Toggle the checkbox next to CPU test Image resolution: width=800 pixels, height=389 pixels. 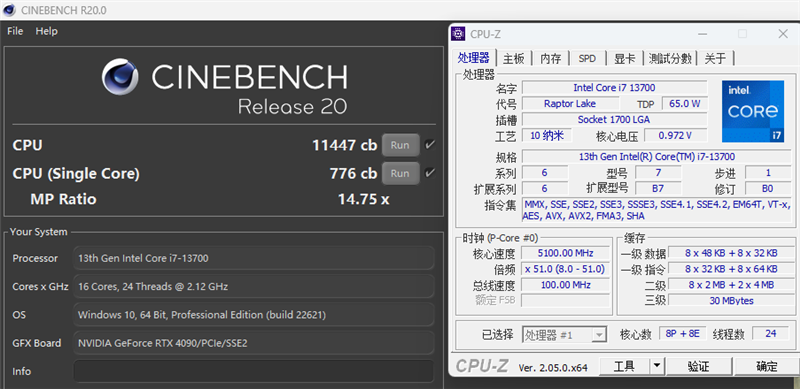(430, 145)
